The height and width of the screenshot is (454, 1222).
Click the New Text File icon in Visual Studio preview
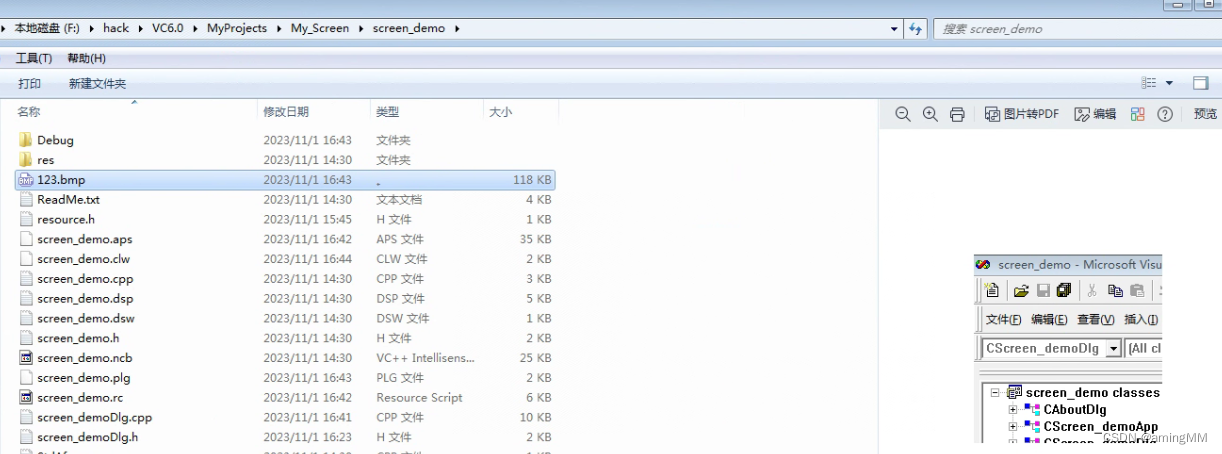coord(992,291)
